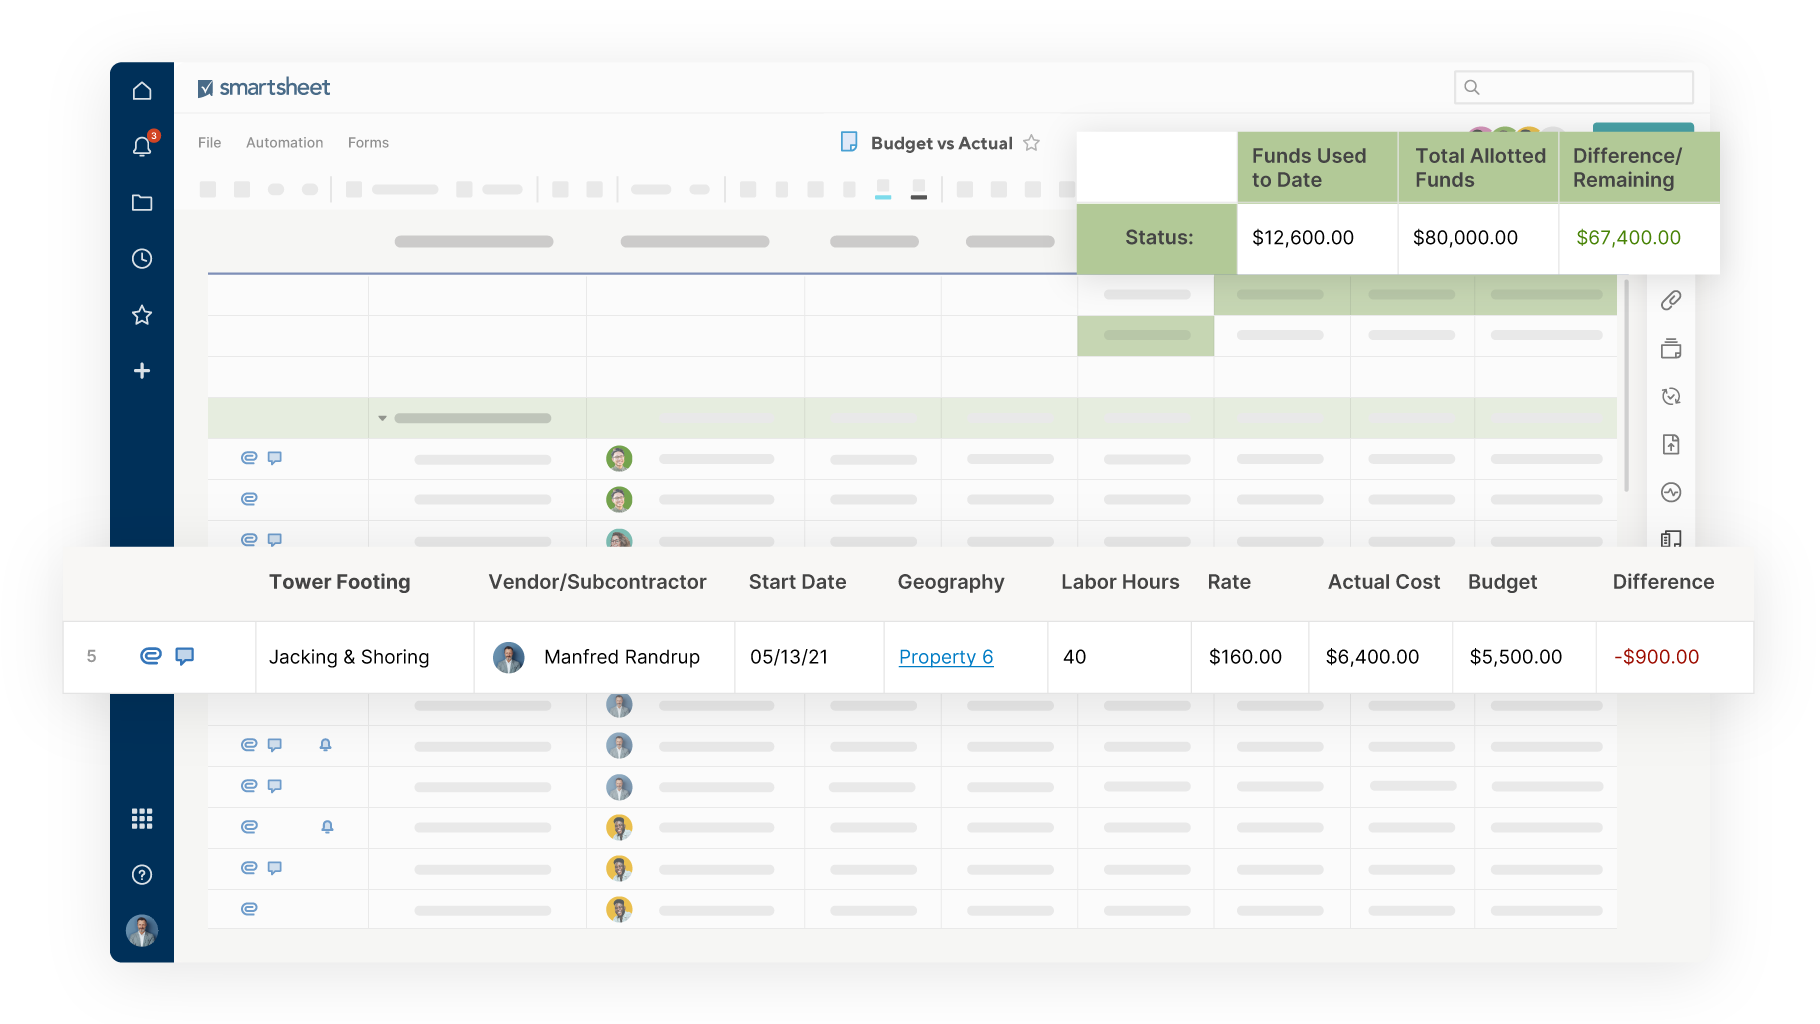Viewport: 1820px width, 1024px height.
Task: Open notifications bell with red badge
Action: 142,147
